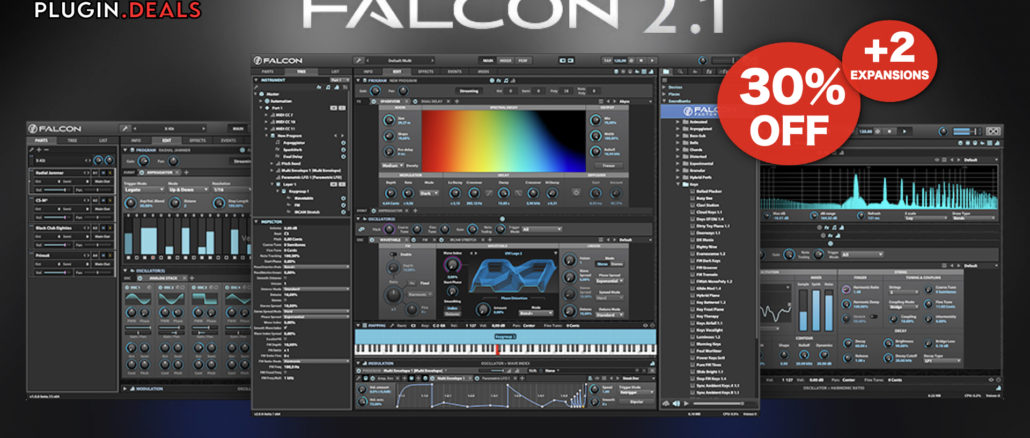1030x438 pixels.
Task: Collapse the MODULATION section in center window
Action: (359, 362)
